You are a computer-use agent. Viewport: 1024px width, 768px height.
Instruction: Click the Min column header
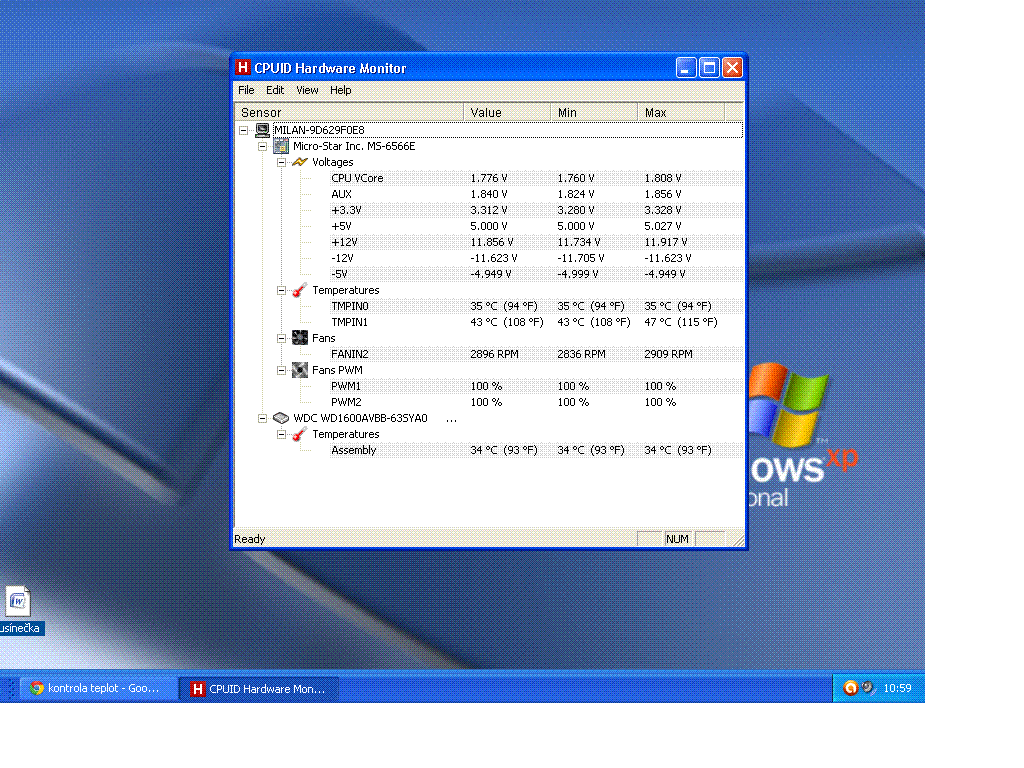(x=594, y=112)
